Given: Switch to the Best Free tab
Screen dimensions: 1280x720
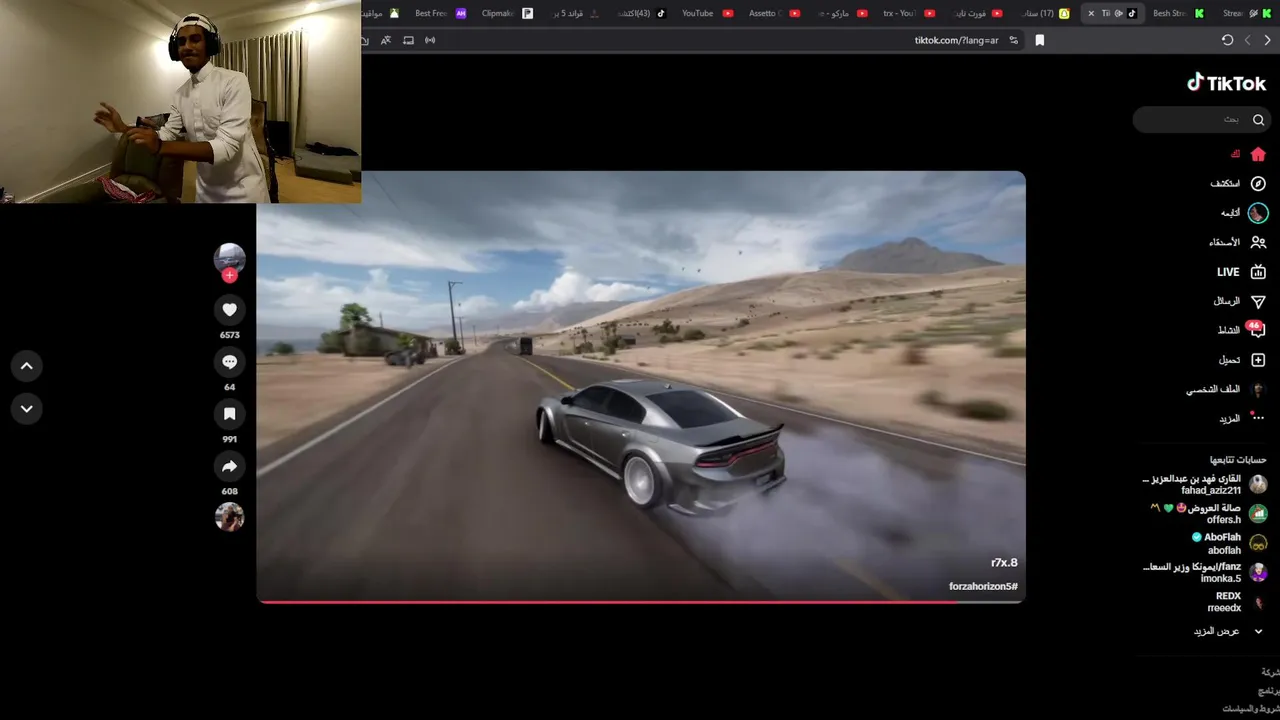Looking at the screenshot, I should (440, 13).
